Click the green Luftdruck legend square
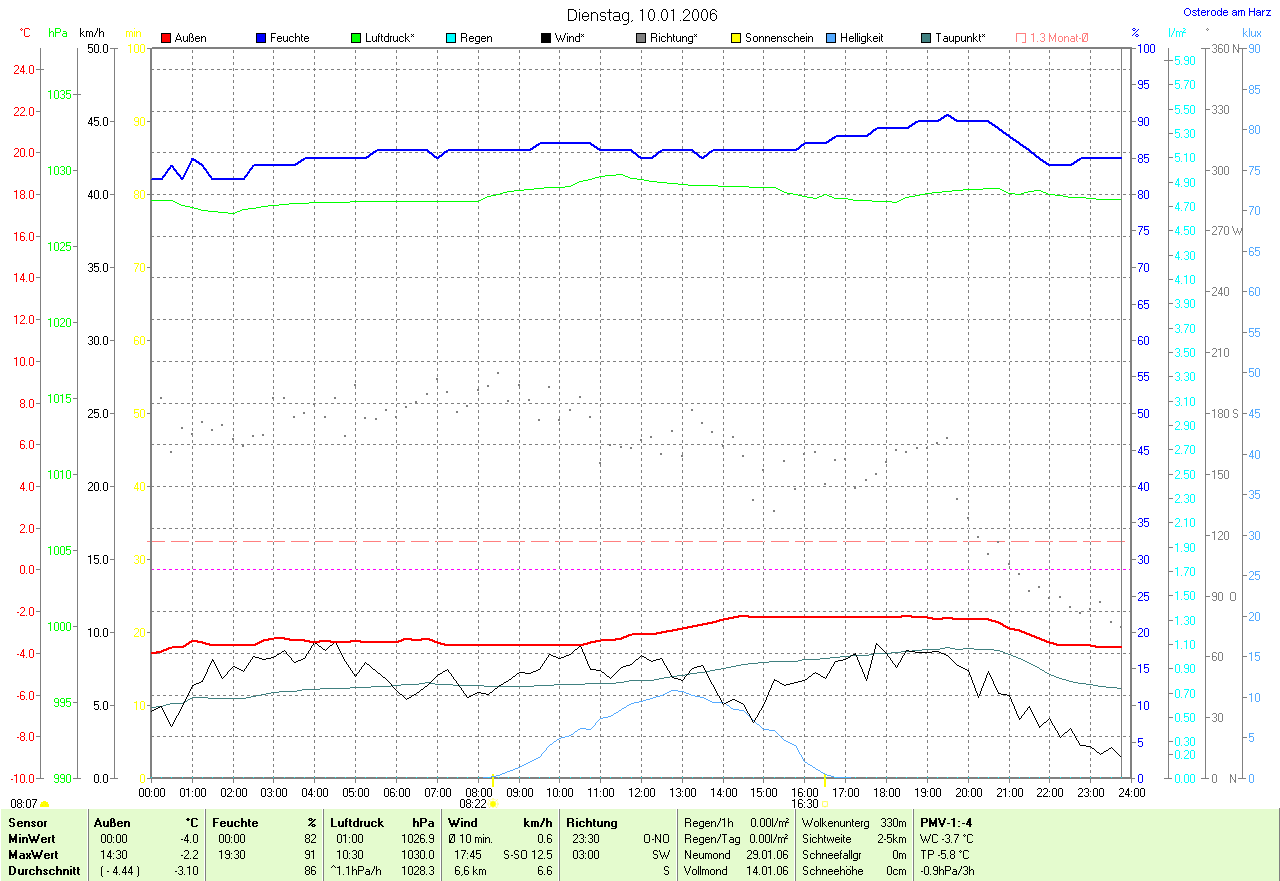This screenshot has width=1280, height=881. 356,38
